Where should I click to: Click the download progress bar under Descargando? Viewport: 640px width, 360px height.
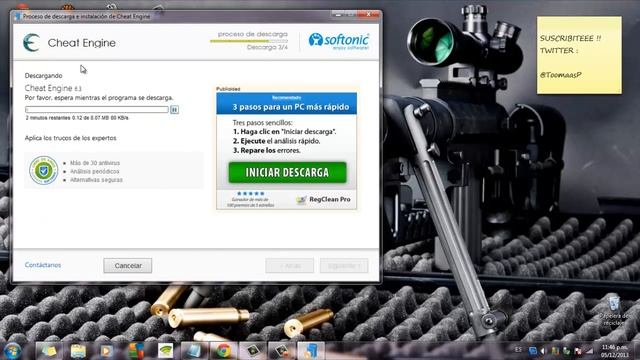97,109
